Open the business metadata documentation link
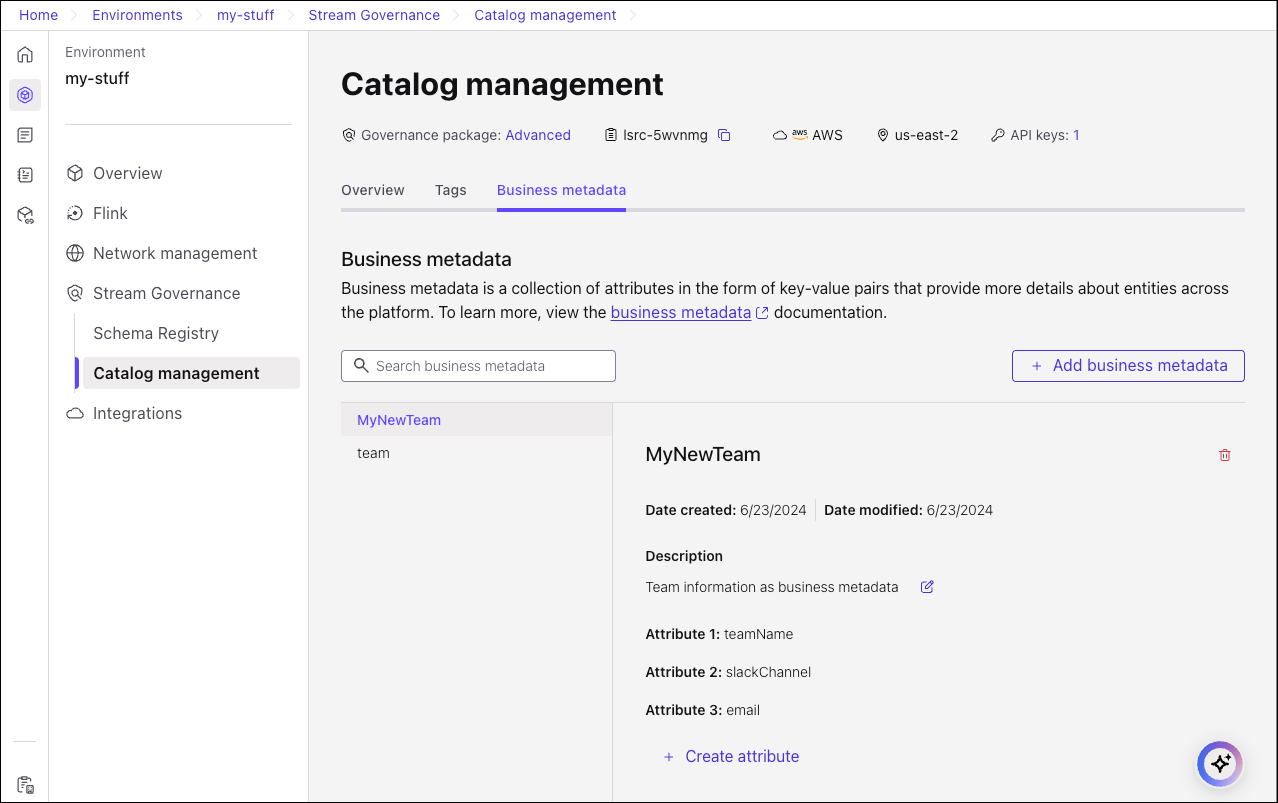 [x=680, y=312]
